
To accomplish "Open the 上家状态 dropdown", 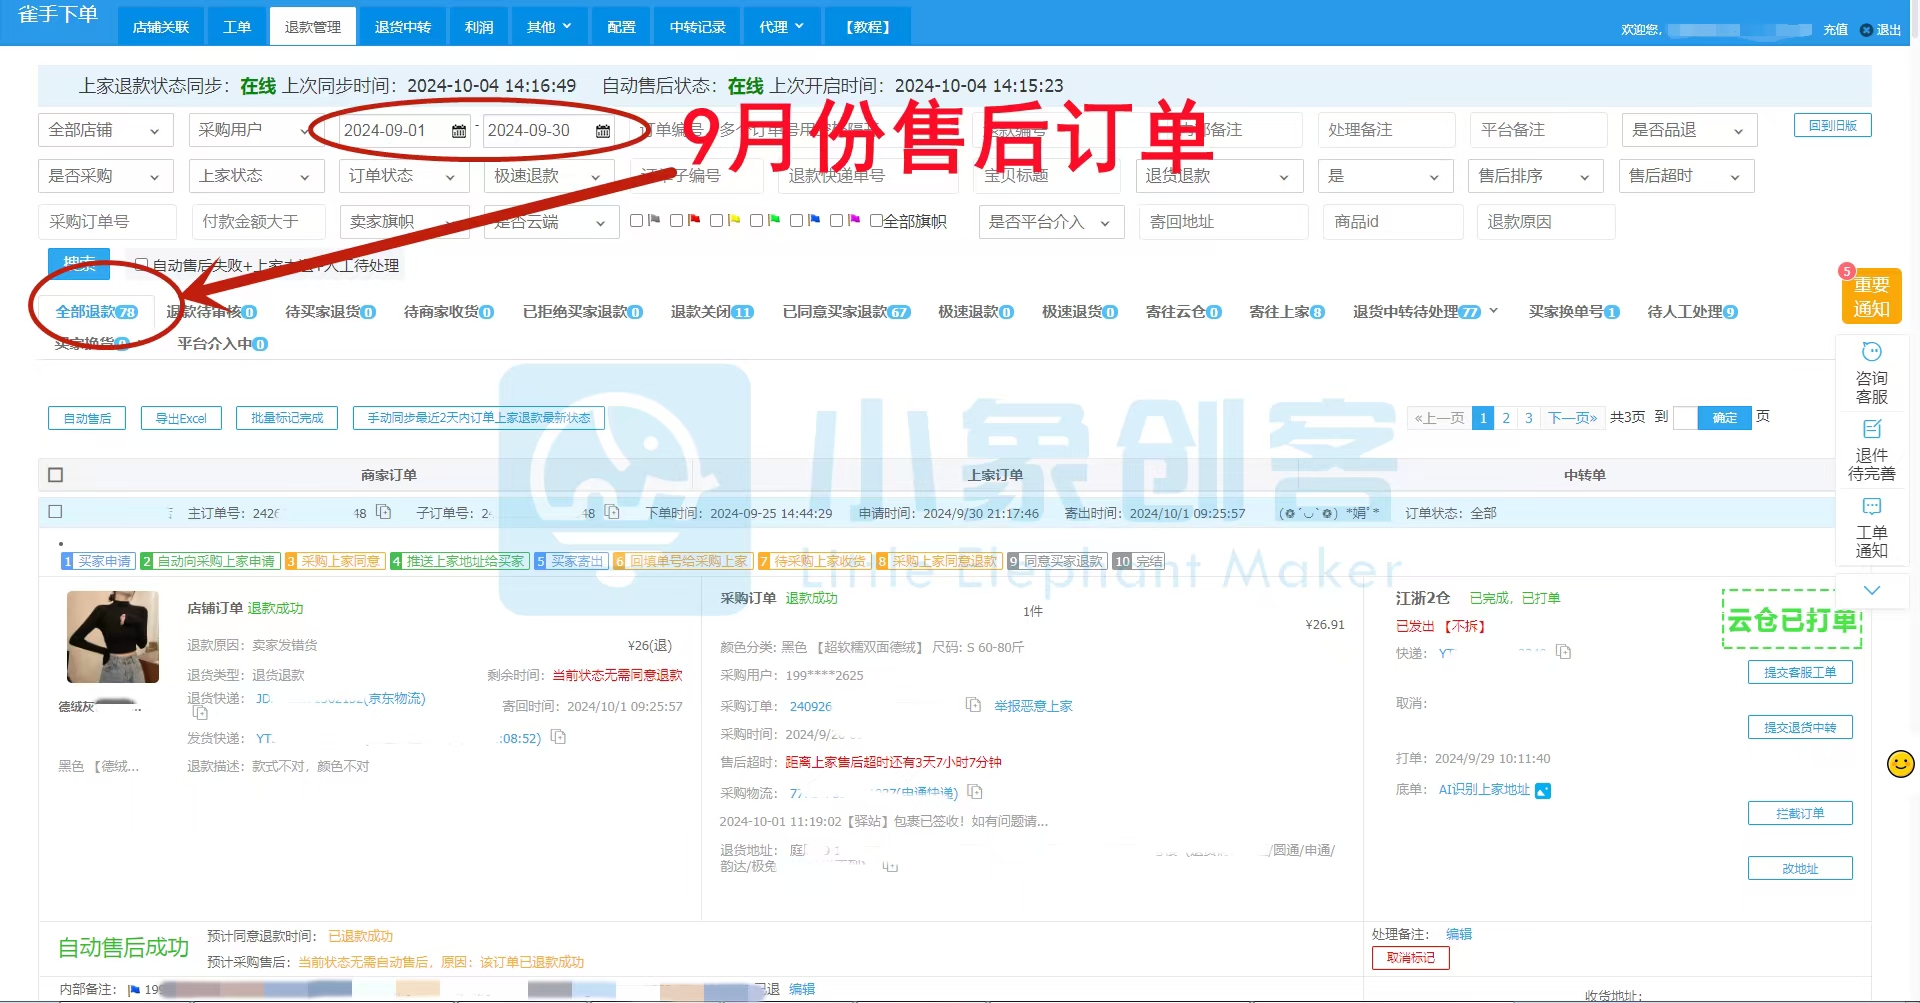I will coord(256,176).
